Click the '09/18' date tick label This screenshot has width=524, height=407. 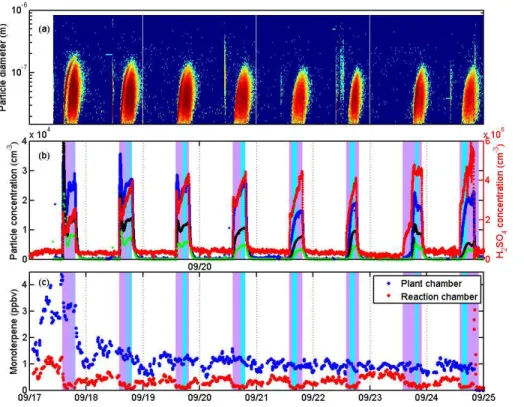86,398
